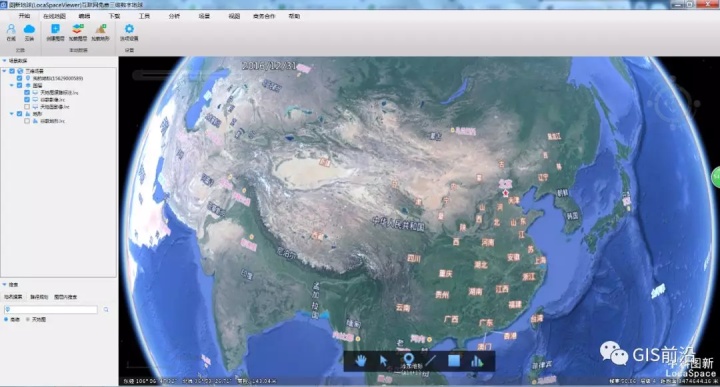Select the line drawing tool
The width and height of the screenshot is (720, 387).
click(x=431, y=361)
